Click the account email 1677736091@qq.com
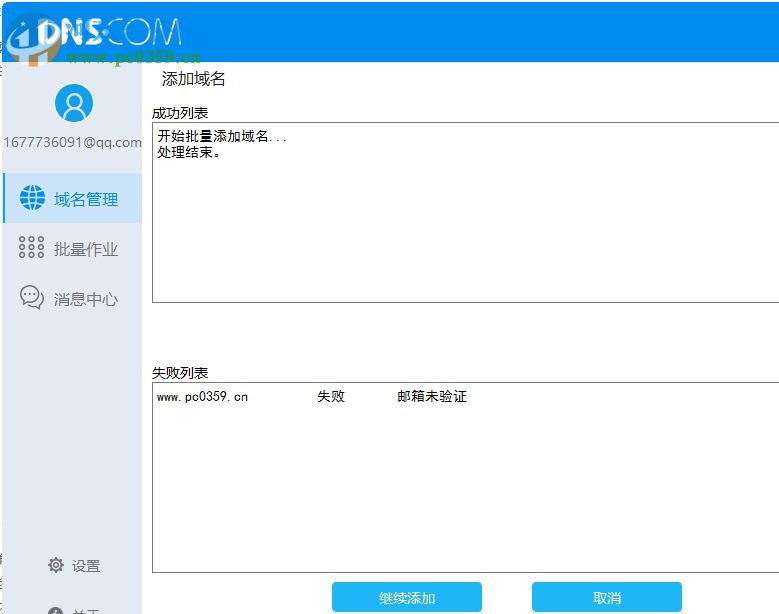This screenshot has height=614, width=779. click(x=73, y=143)
